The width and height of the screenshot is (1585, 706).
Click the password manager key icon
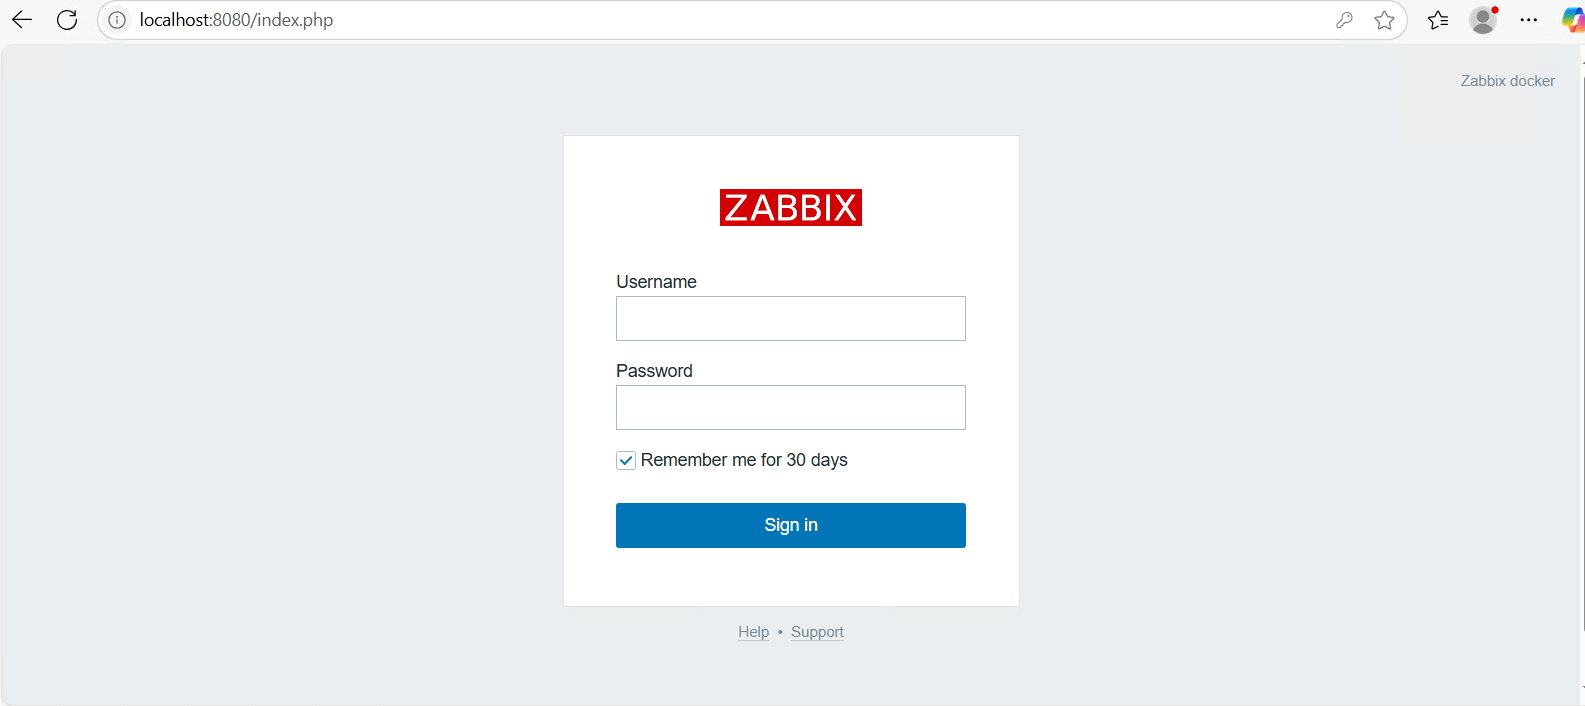click(1344, 20)
